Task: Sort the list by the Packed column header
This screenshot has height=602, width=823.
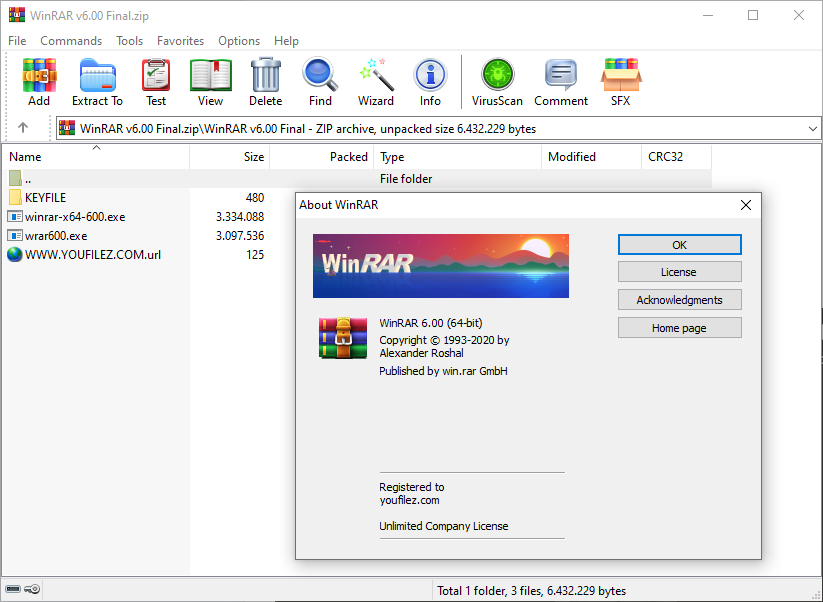Action: pos(322,156)
